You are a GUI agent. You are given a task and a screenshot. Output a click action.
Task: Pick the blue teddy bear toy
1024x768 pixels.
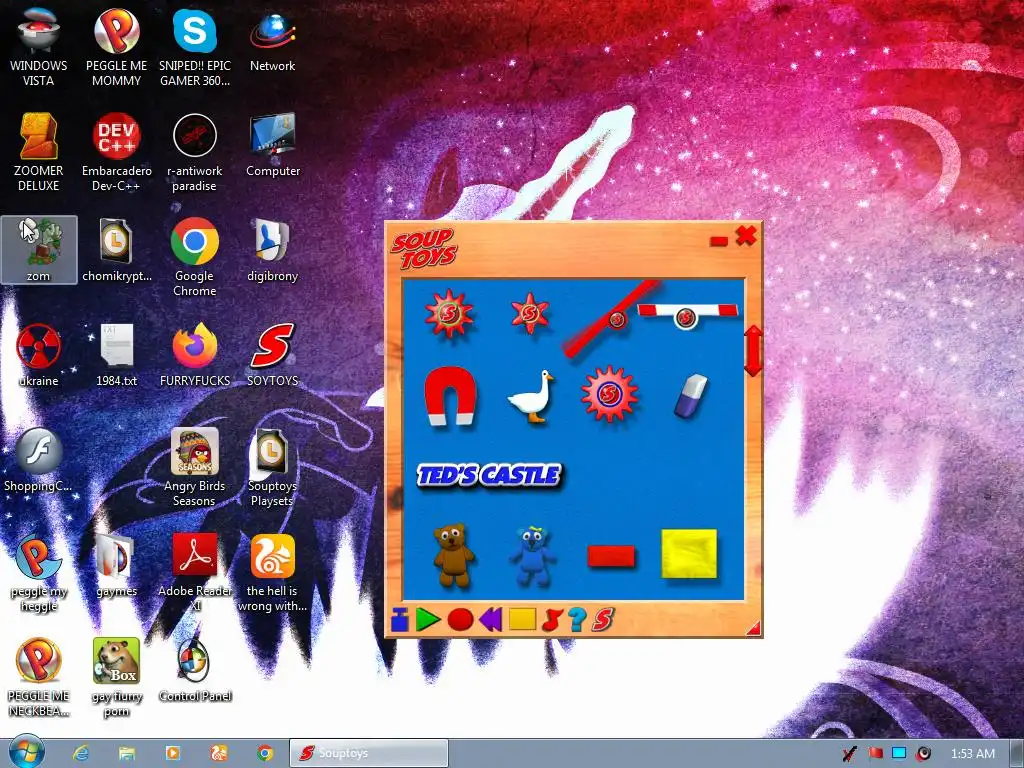coord(532,555)
